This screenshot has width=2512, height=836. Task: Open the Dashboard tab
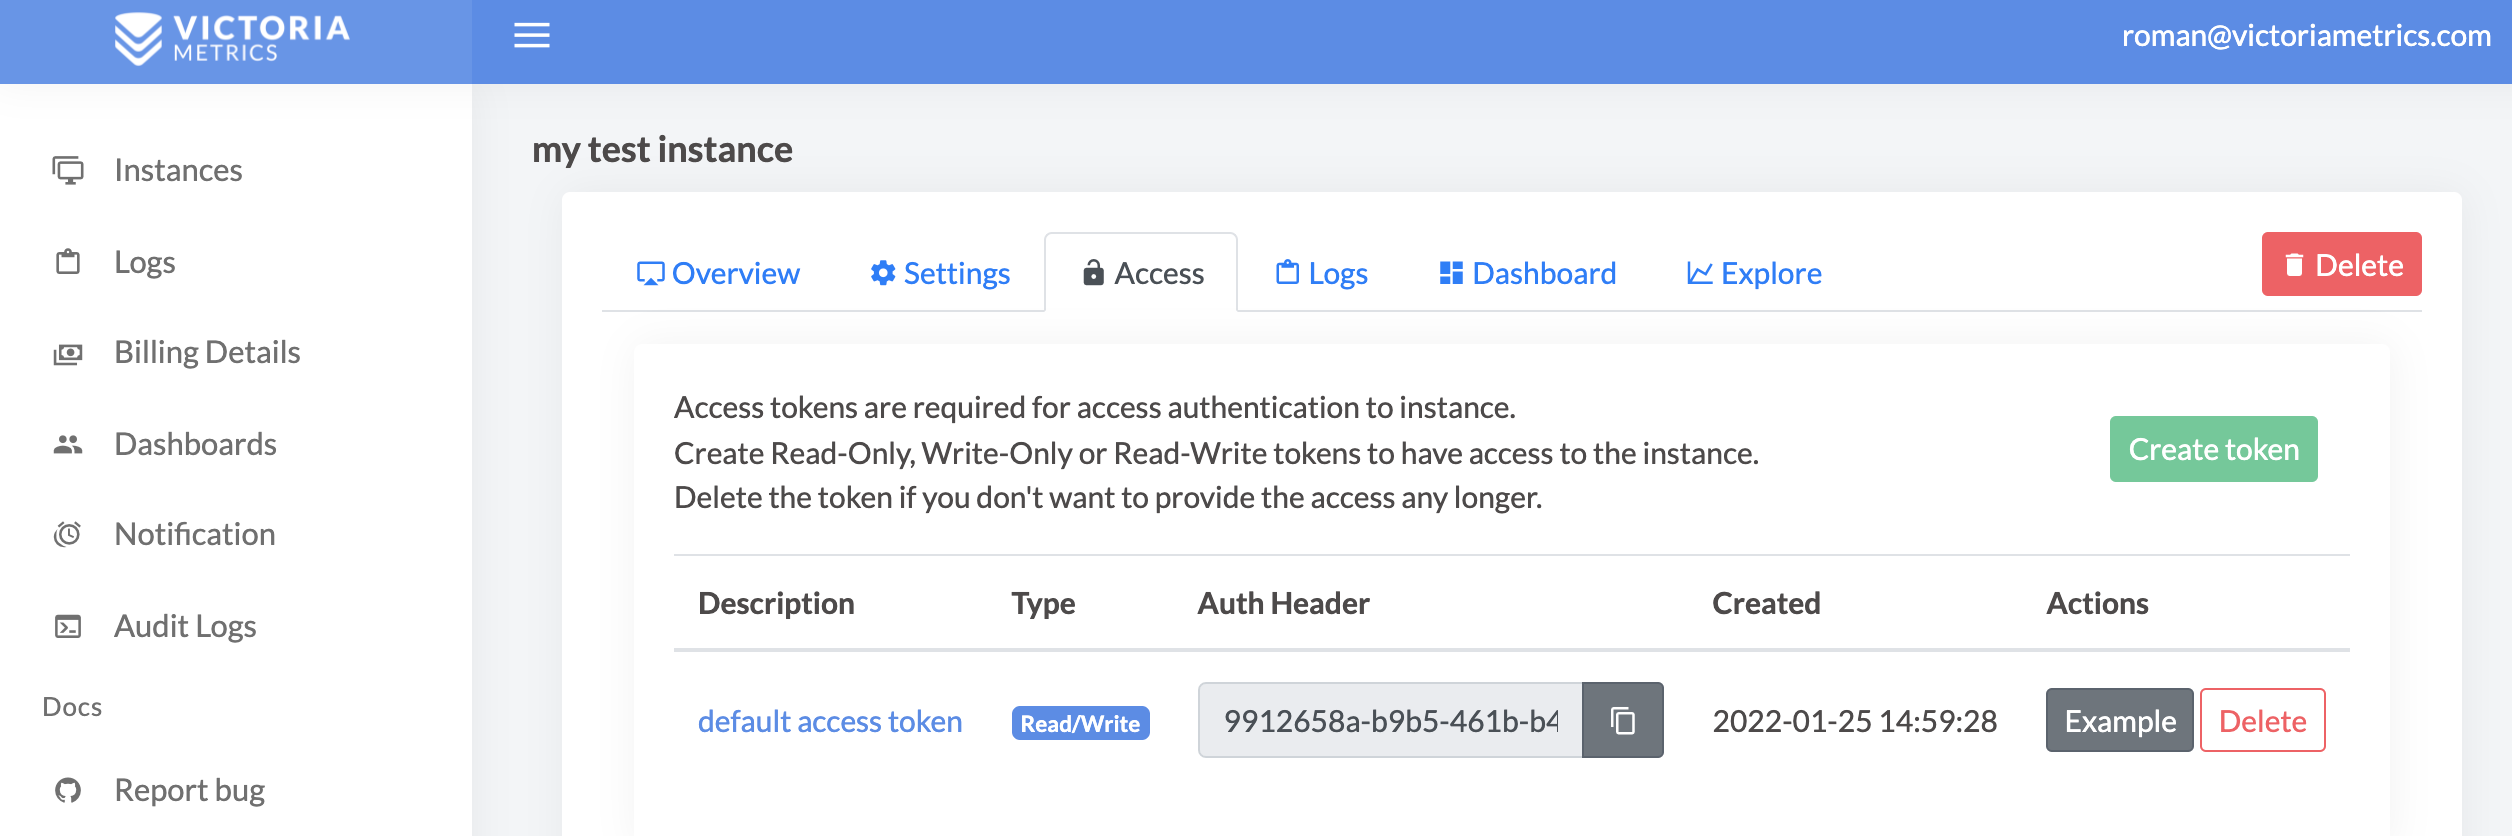[1527, 273]
